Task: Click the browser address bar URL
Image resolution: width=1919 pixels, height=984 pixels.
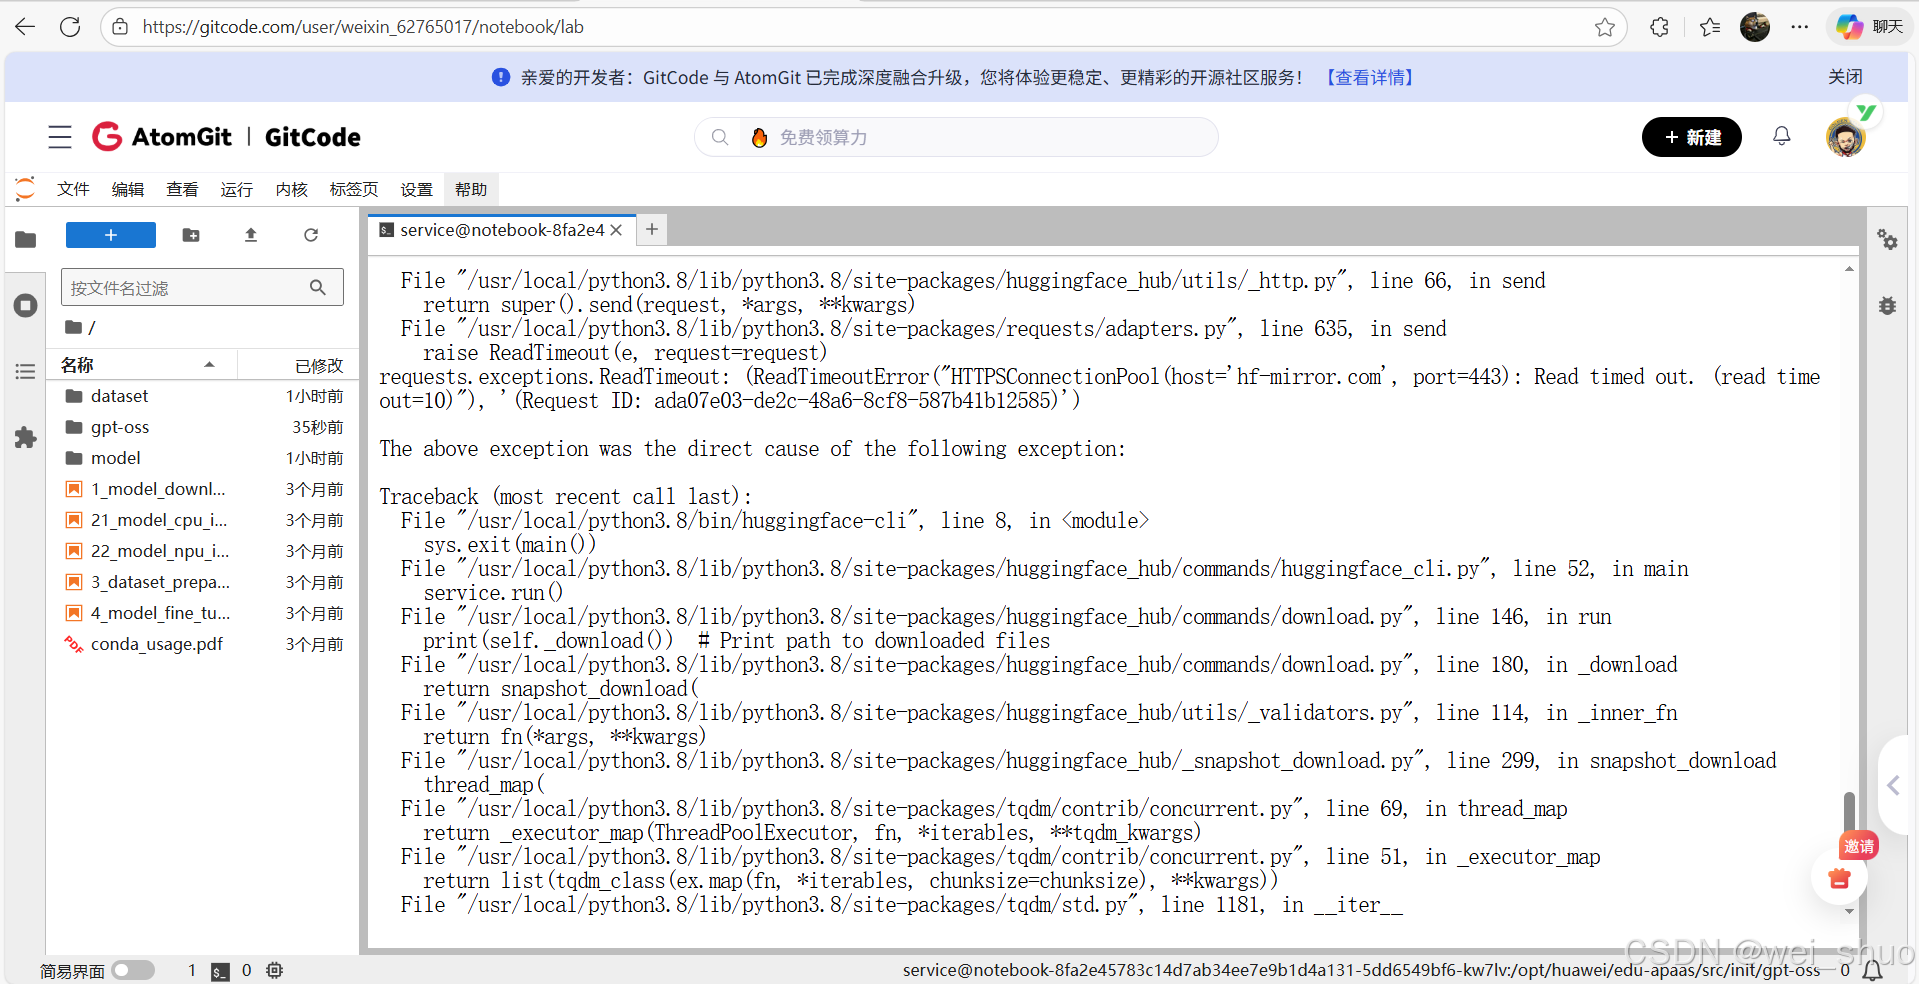Action: 363,27
